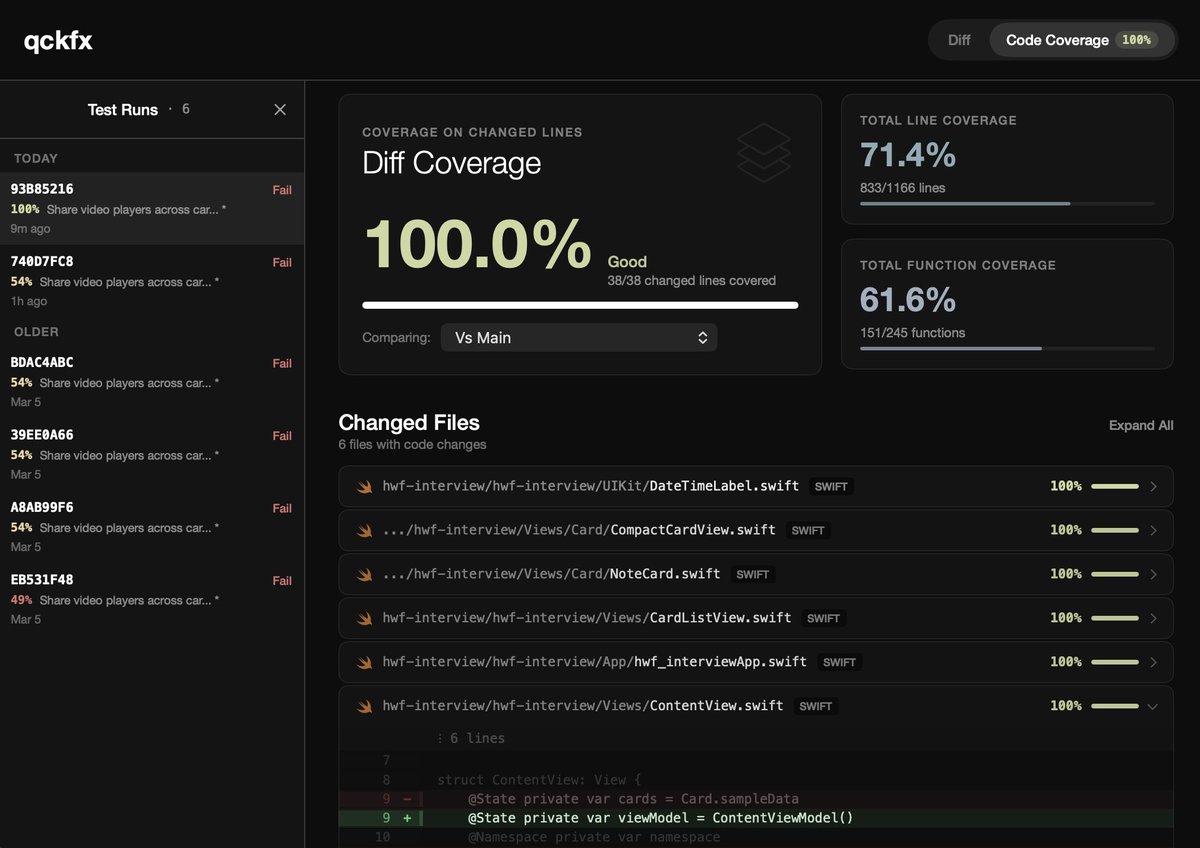
Task: Click the qckfx logo
Action: (x=58, y=41)
